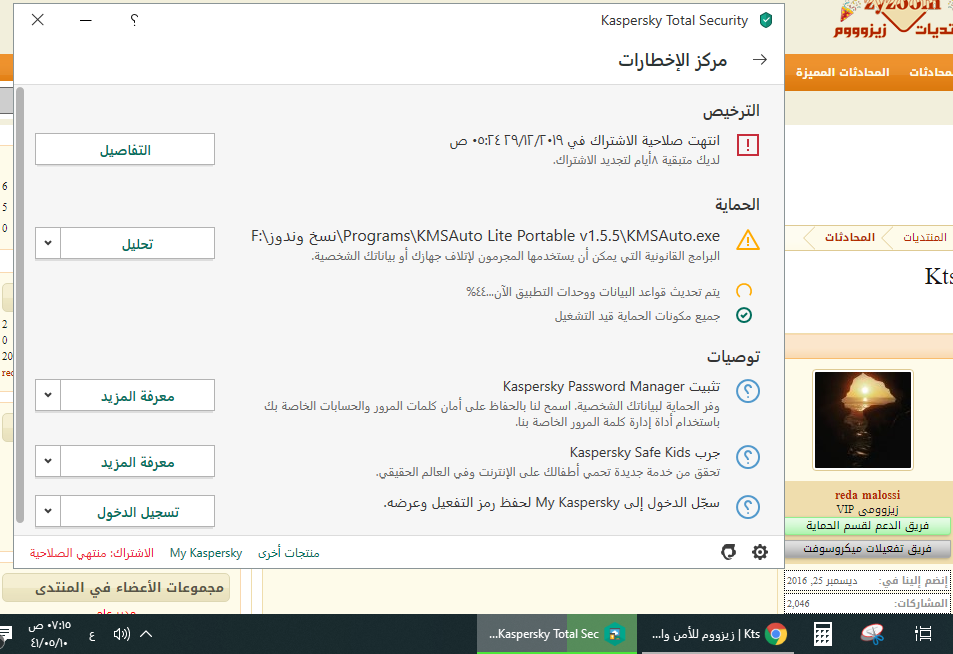Open the منتجات أخرى other products link

(x=288, y=553)
